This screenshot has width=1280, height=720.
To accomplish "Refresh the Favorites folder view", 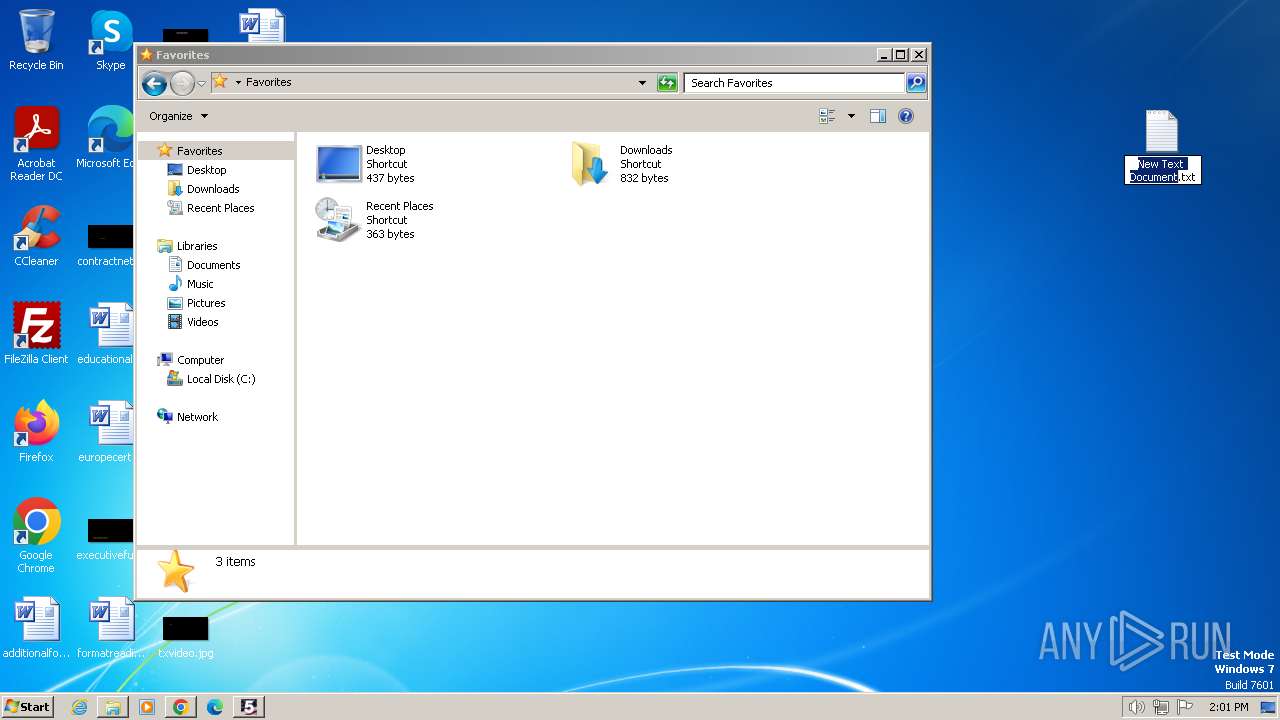I will point(667,83).
